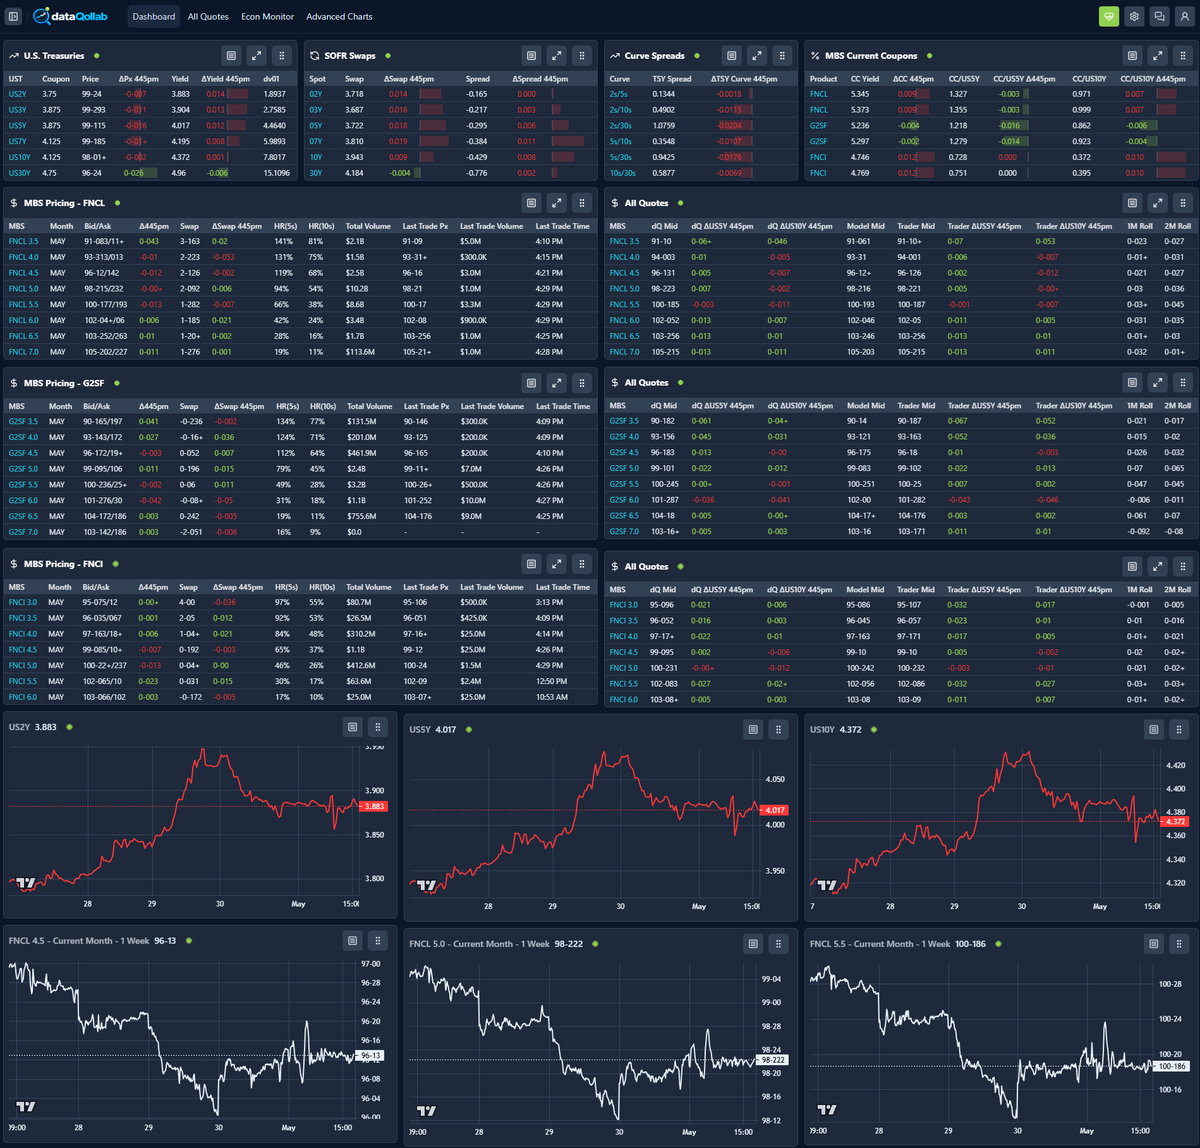
Task: Click the $113.6M total volume cell for FNCL 7.0
Action: [361, 352]
